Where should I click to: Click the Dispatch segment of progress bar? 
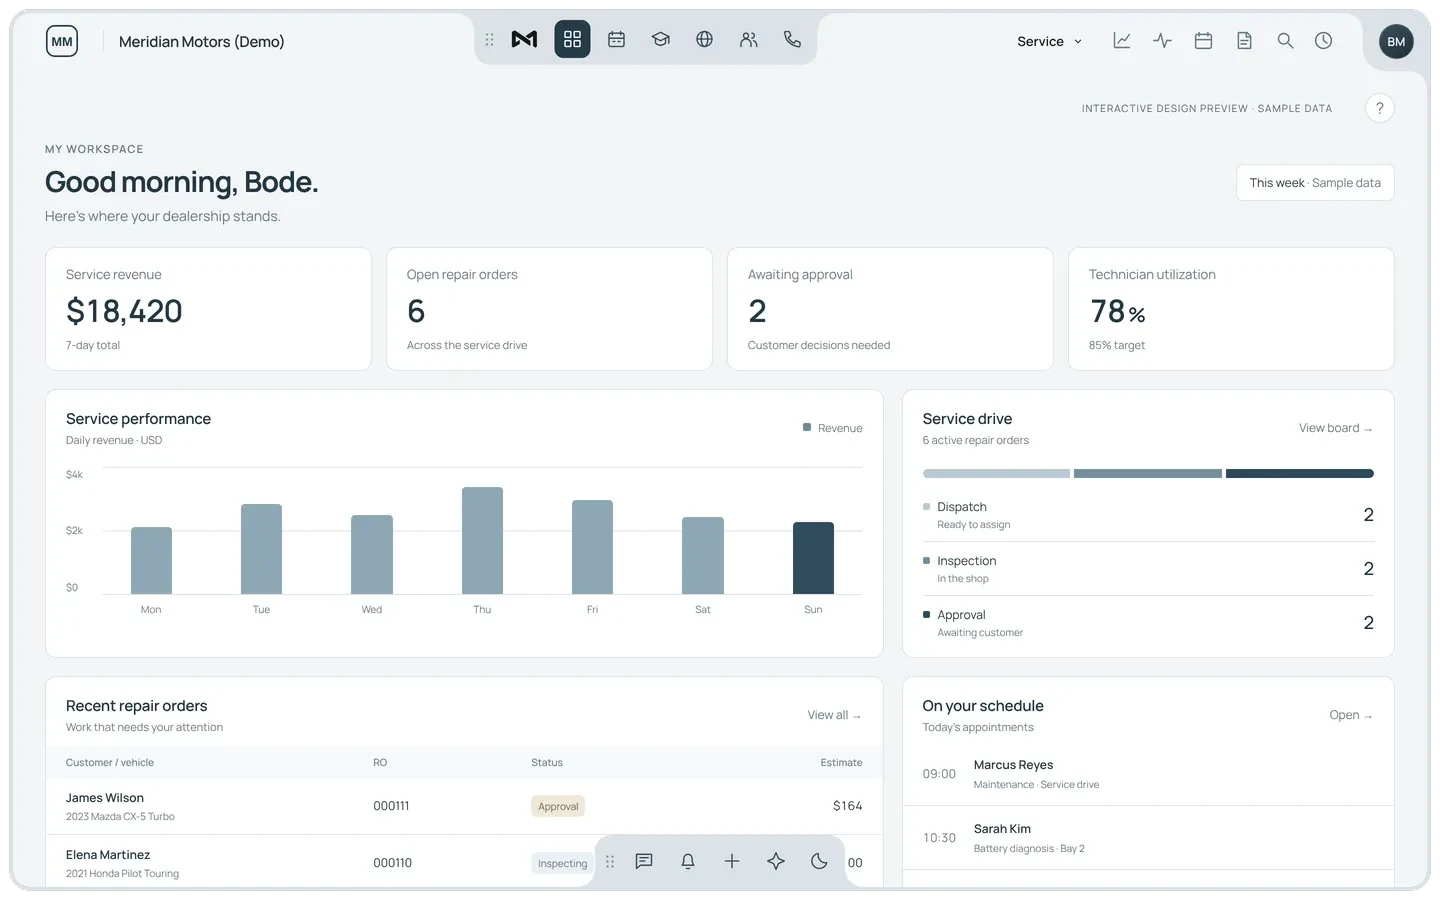[996, 473]
